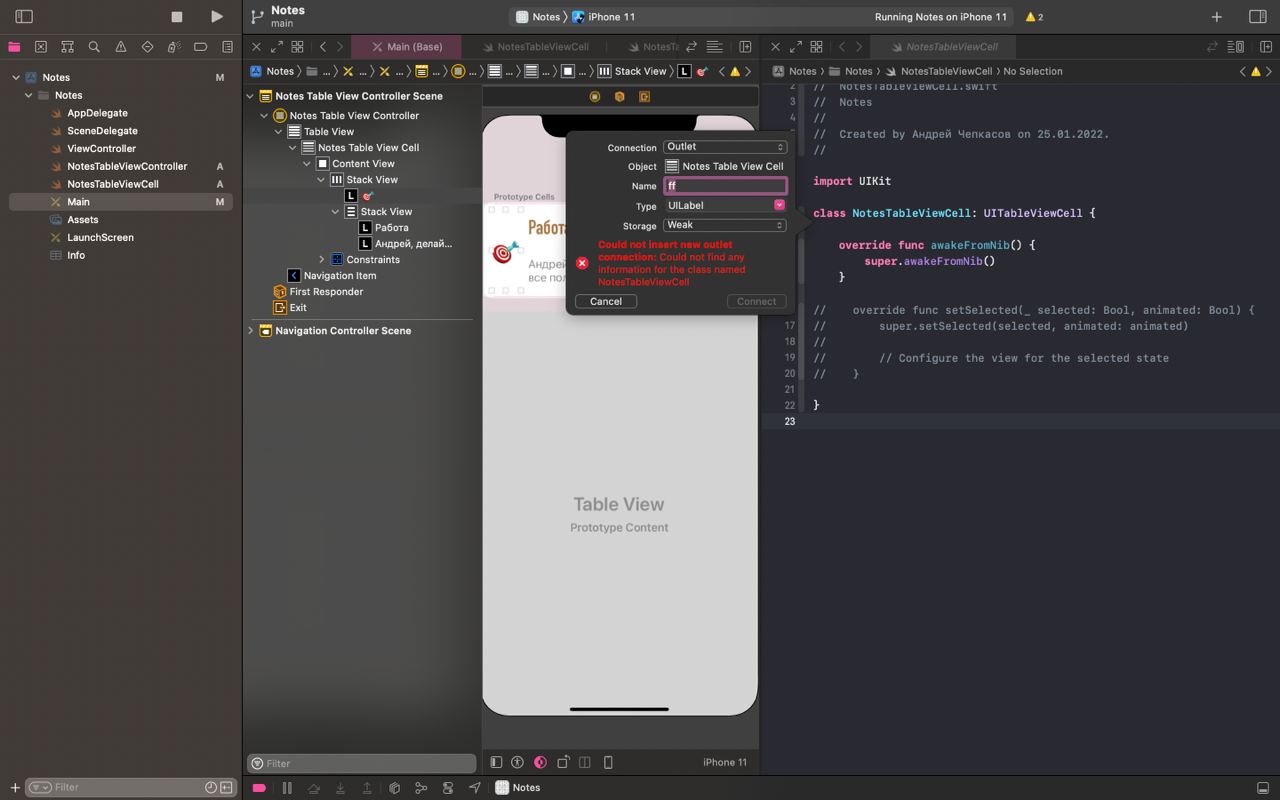1280x800 pixels.
Task: Open the Test navigator diamond
Action: click(x=147, y=47)
